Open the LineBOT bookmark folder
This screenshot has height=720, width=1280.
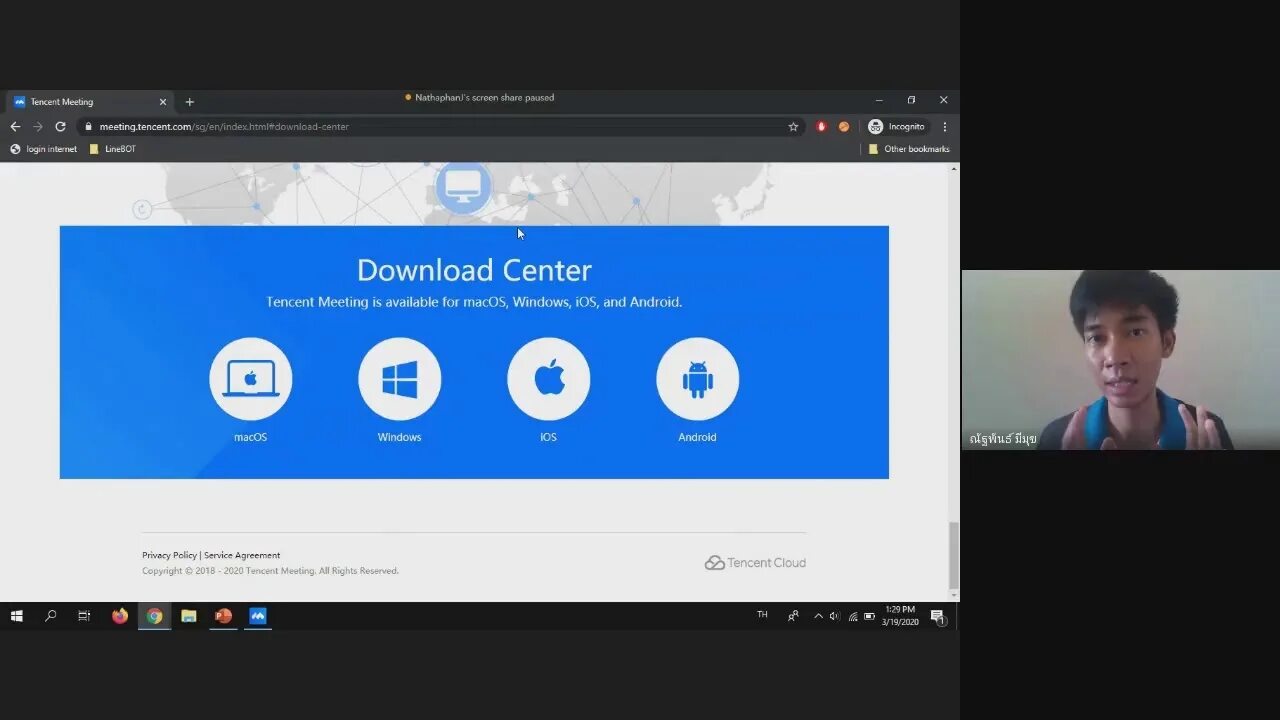point(112,149)
